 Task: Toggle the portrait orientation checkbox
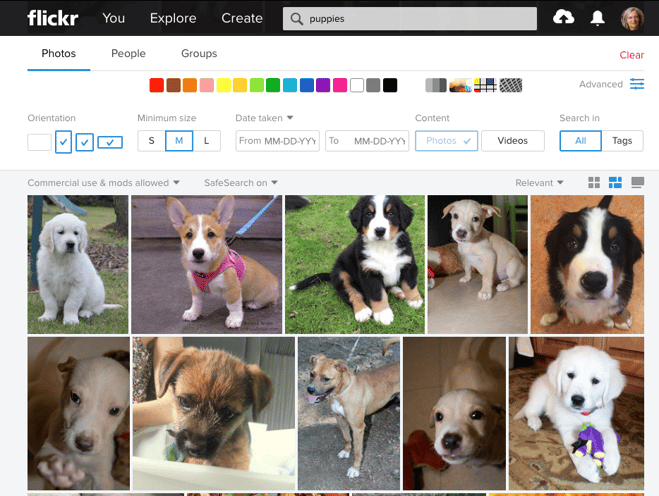pos(63,142)
